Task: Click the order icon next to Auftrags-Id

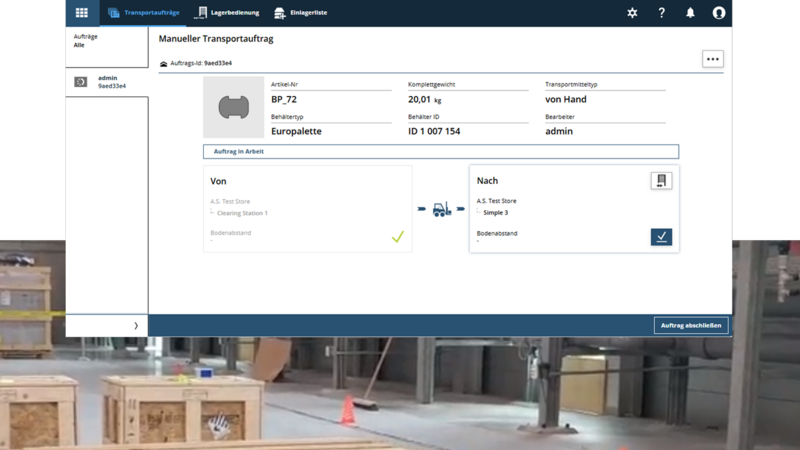Action: click(x=164, y=64)
